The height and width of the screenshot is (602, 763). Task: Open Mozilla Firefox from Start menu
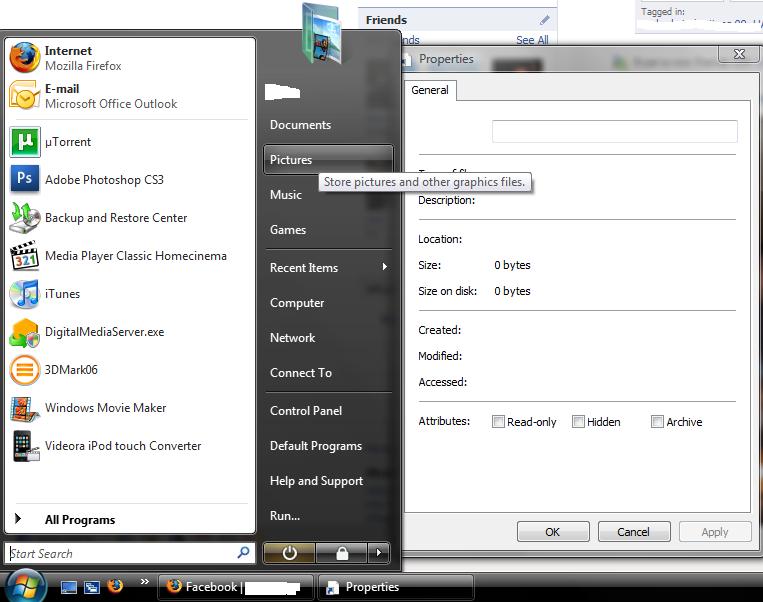(82, 58)
